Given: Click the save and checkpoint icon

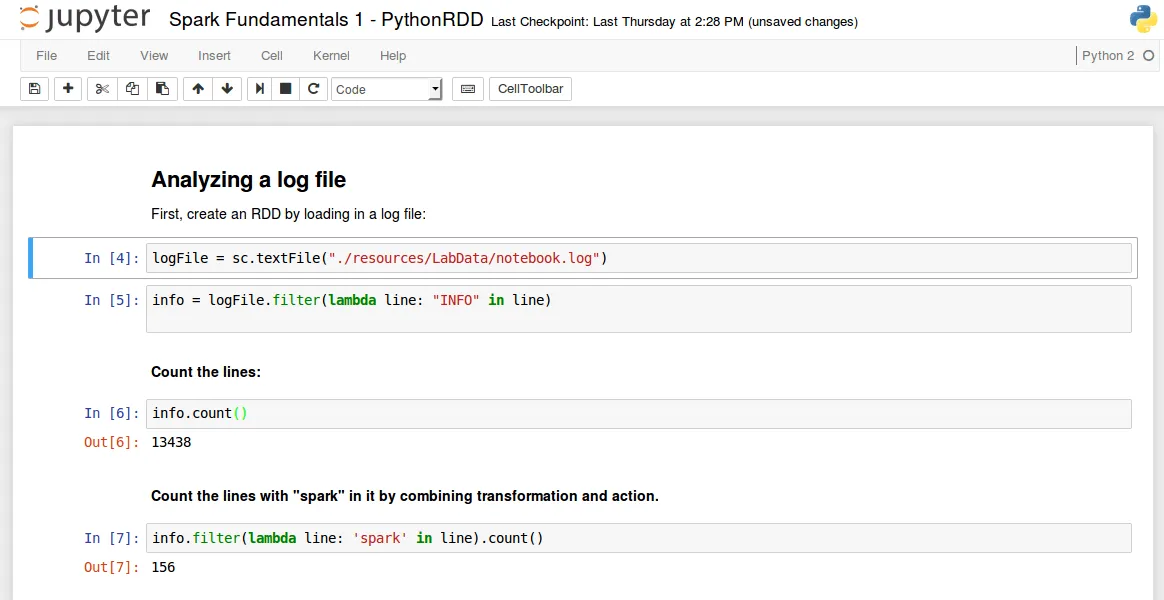Looking at the screenshot, I should [35, 89].
